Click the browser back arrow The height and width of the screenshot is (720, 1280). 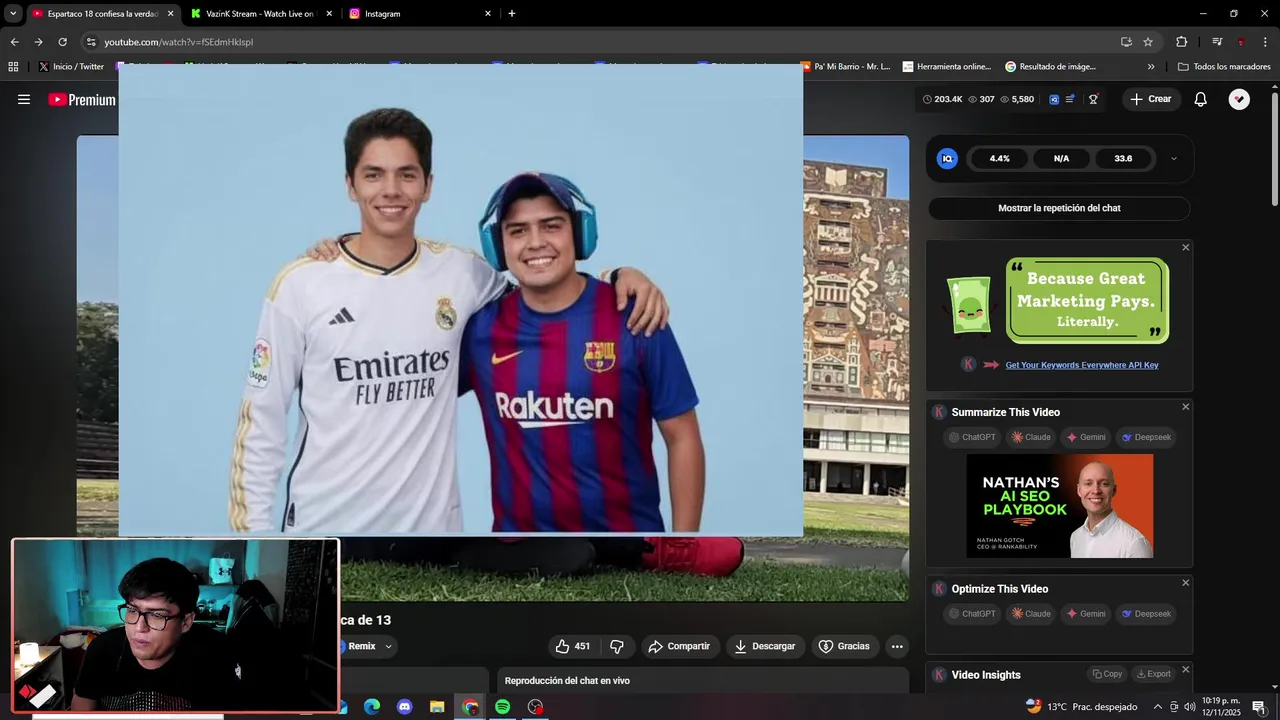pos(14,42)
